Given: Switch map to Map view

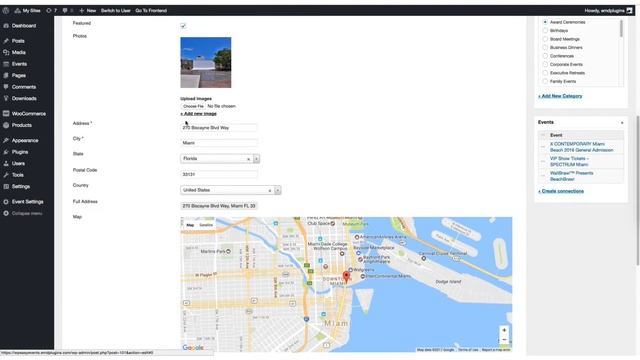Looking at the screenshot, I should tap(190, 225).
